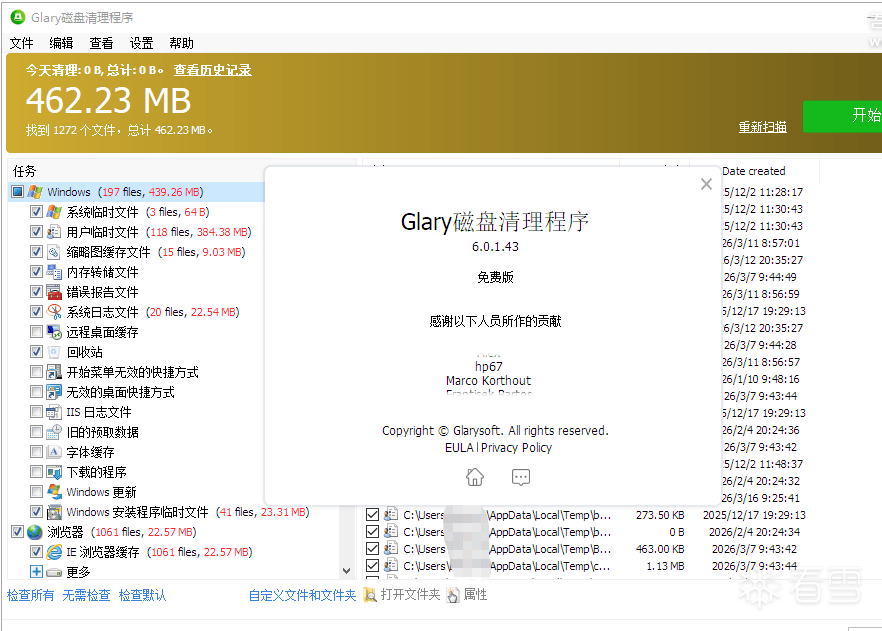Select the file row created 2026/2/4 20:24:34
This screenshot has height=631, width=882.
pyautogui.click(x=588, y=532)
